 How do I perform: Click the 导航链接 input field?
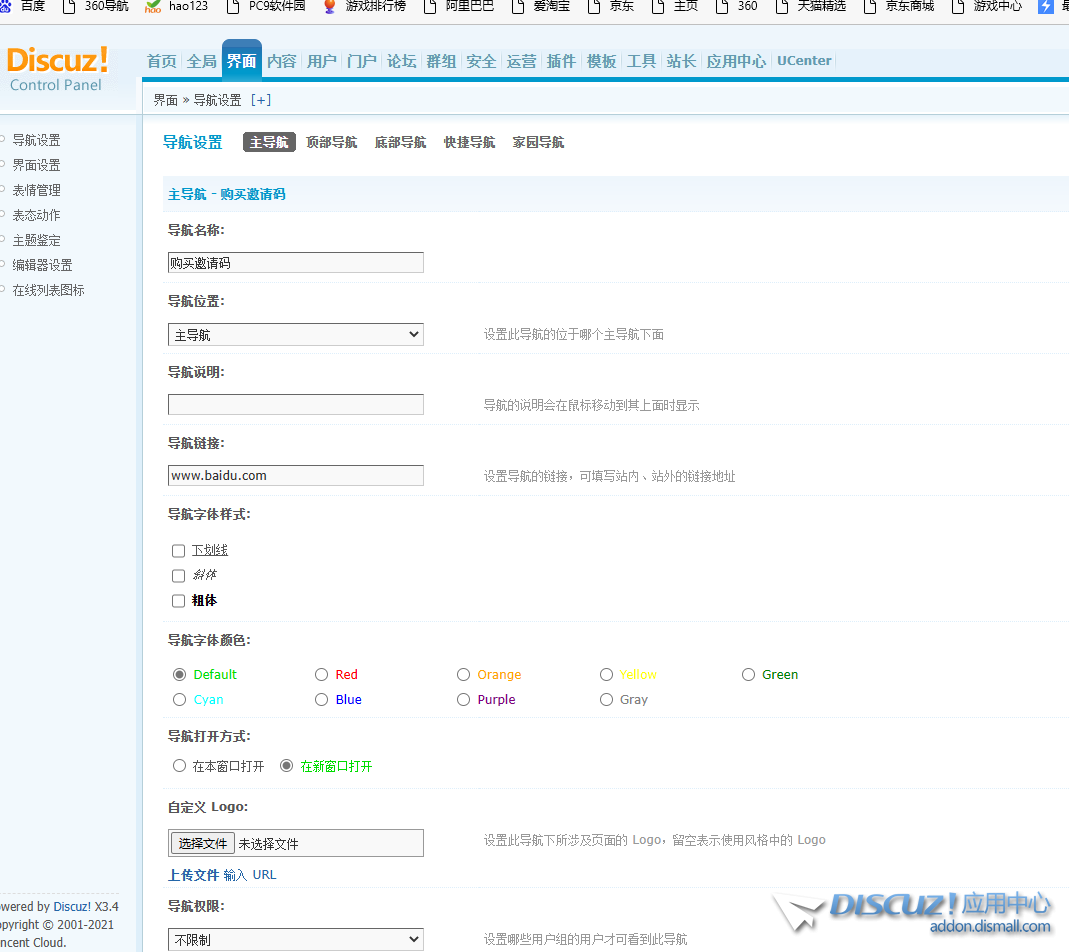tap(295, 476)
